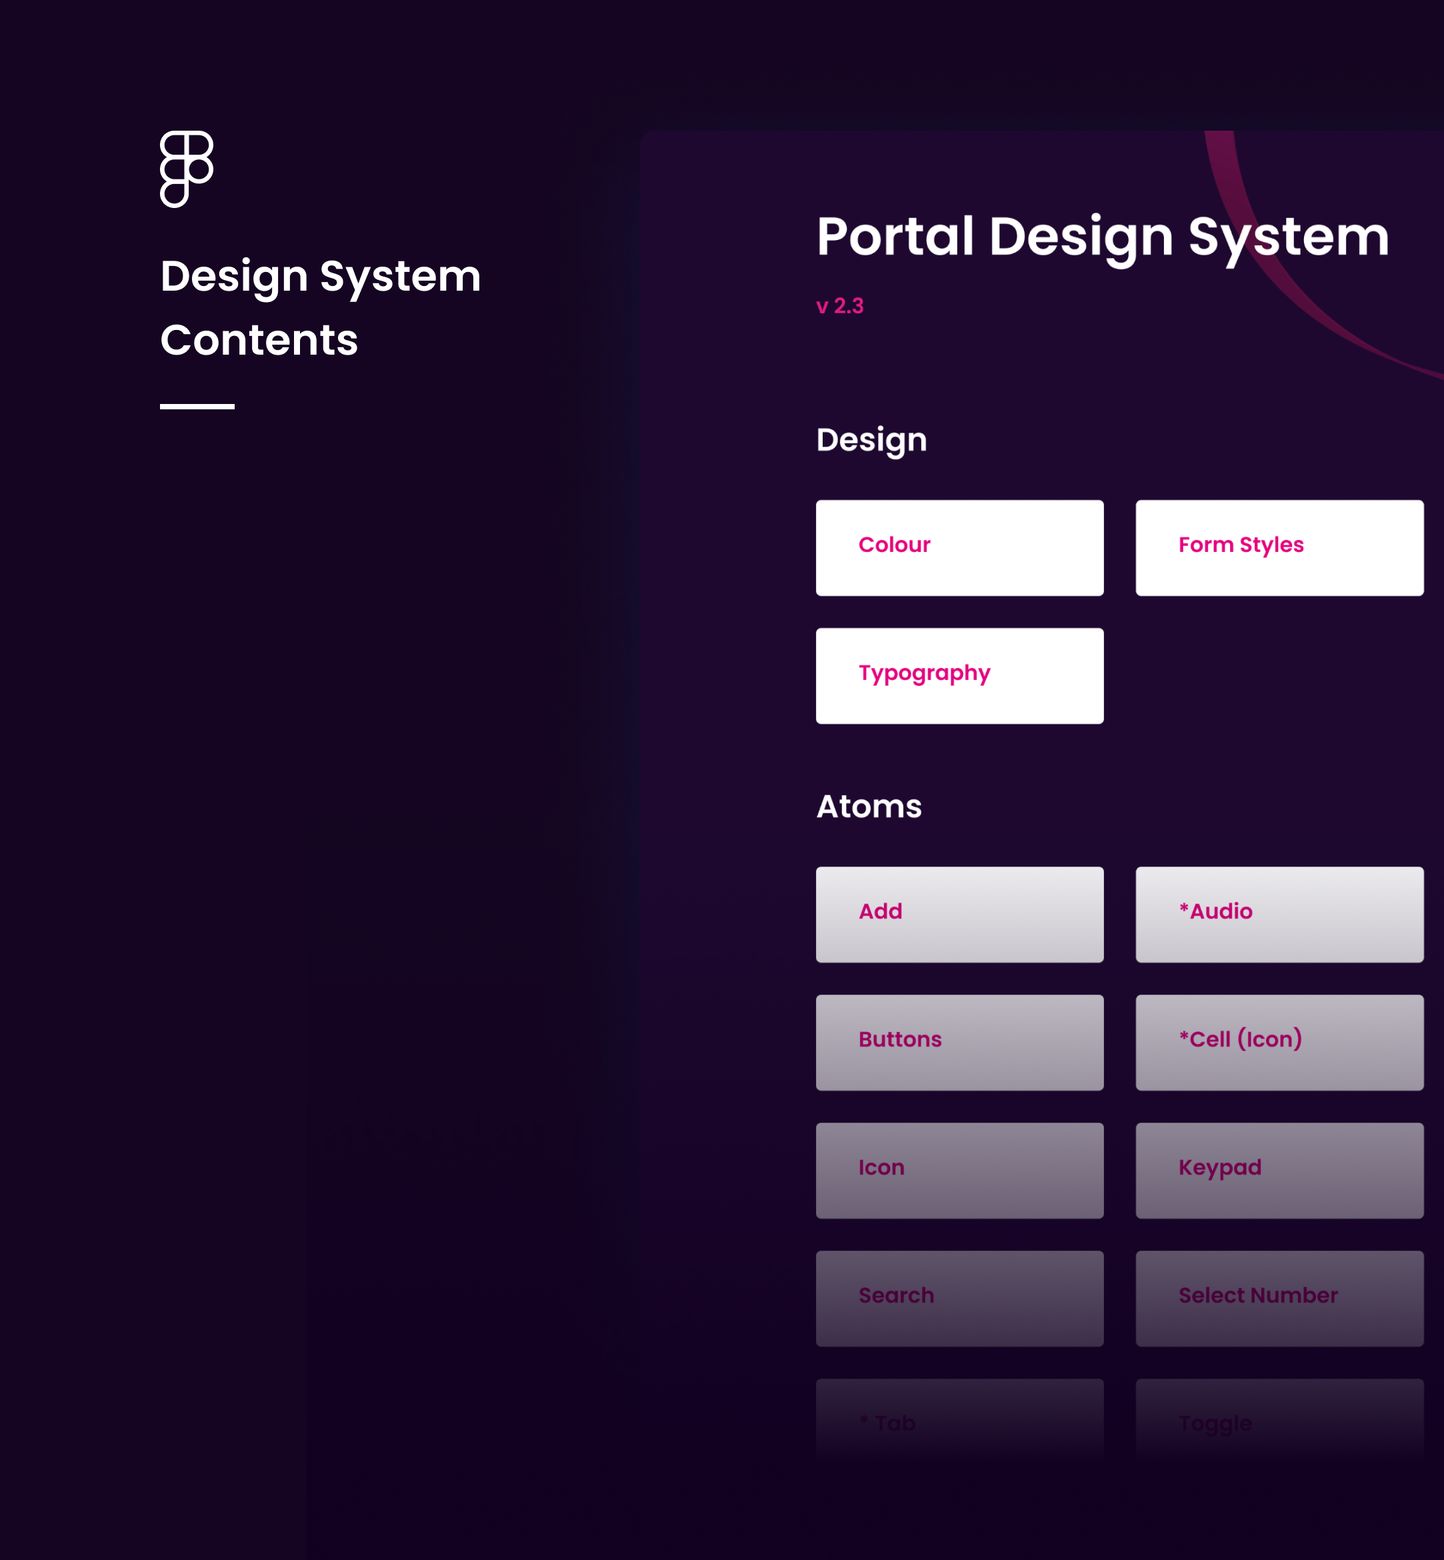Click the Design System Contents title
This screenshot has width=1444, height=1560.
[321, 306]
